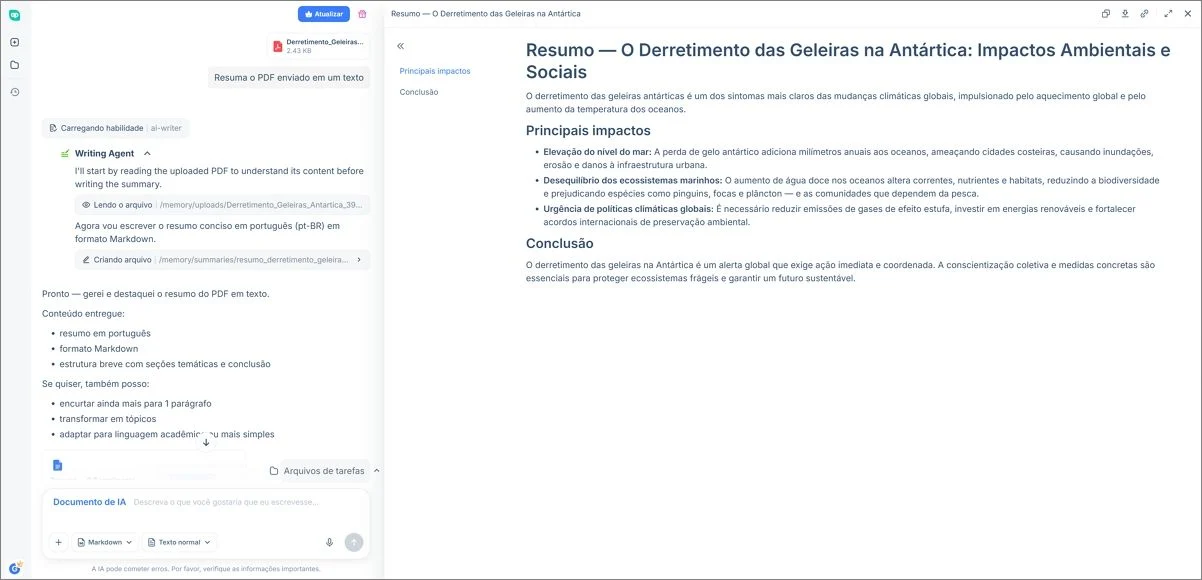The image size is (1202, 580).
Task: Activate the voice input microphone
Action: pos(329,541)
